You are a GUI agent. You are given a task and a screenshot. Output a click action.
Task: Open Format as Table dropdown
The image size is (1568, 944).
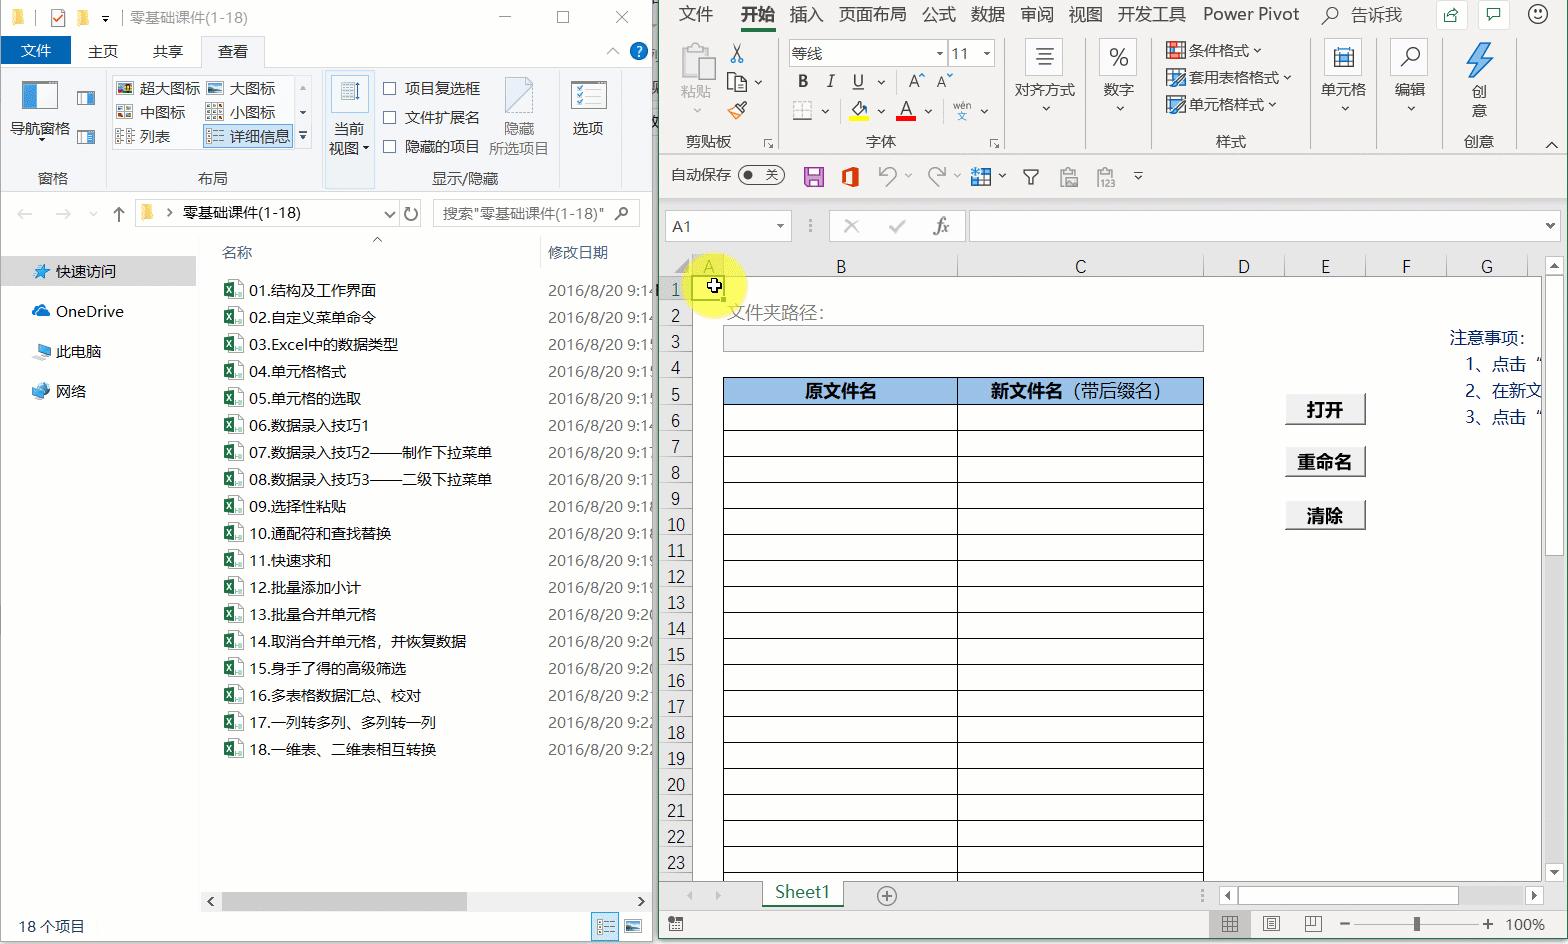point(1229,77)
